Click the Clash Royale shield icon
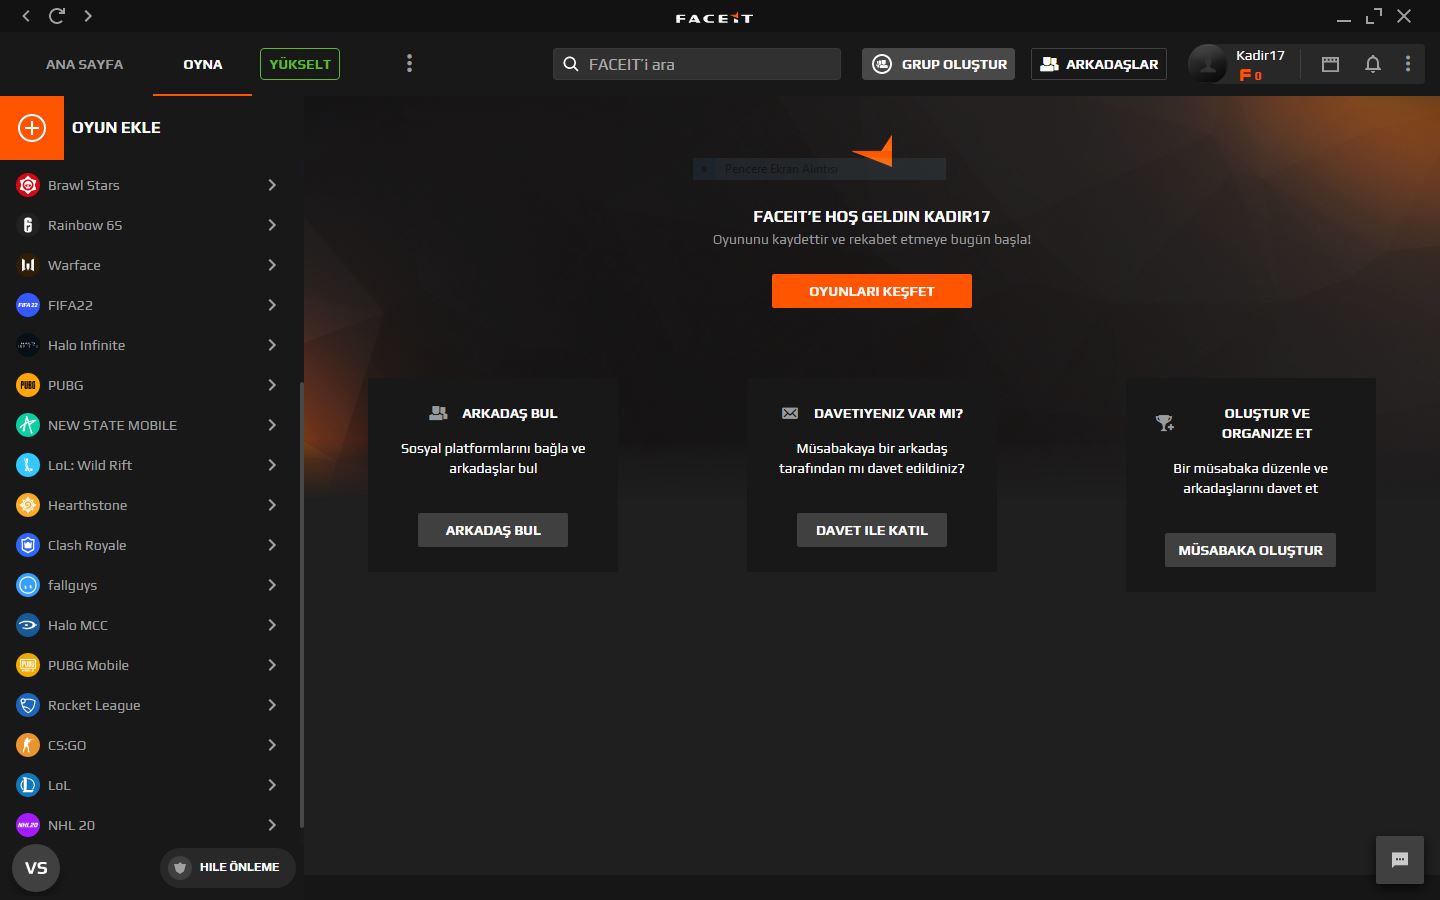 (x=28, y=545)
